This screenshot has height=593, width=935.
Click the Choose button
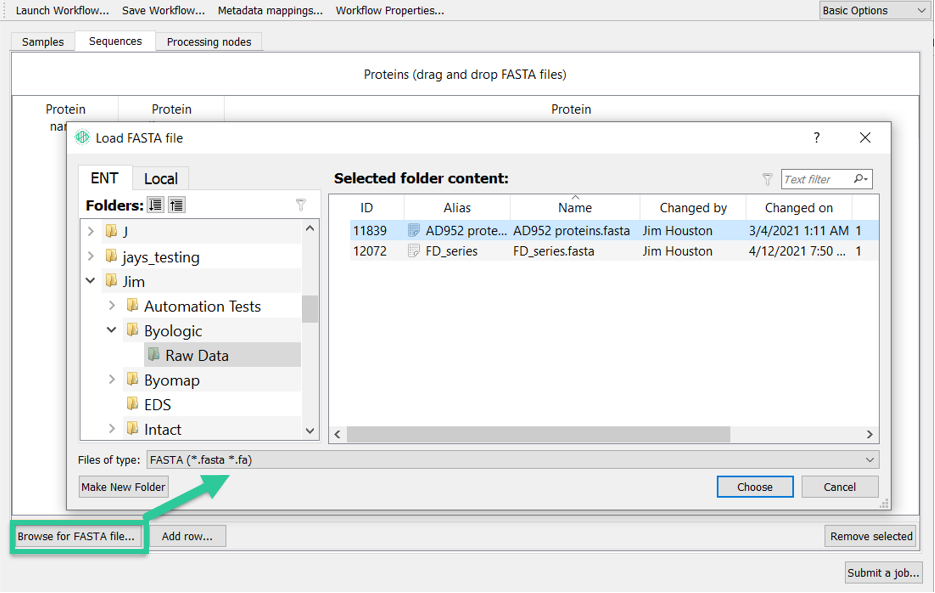[755, 487]
